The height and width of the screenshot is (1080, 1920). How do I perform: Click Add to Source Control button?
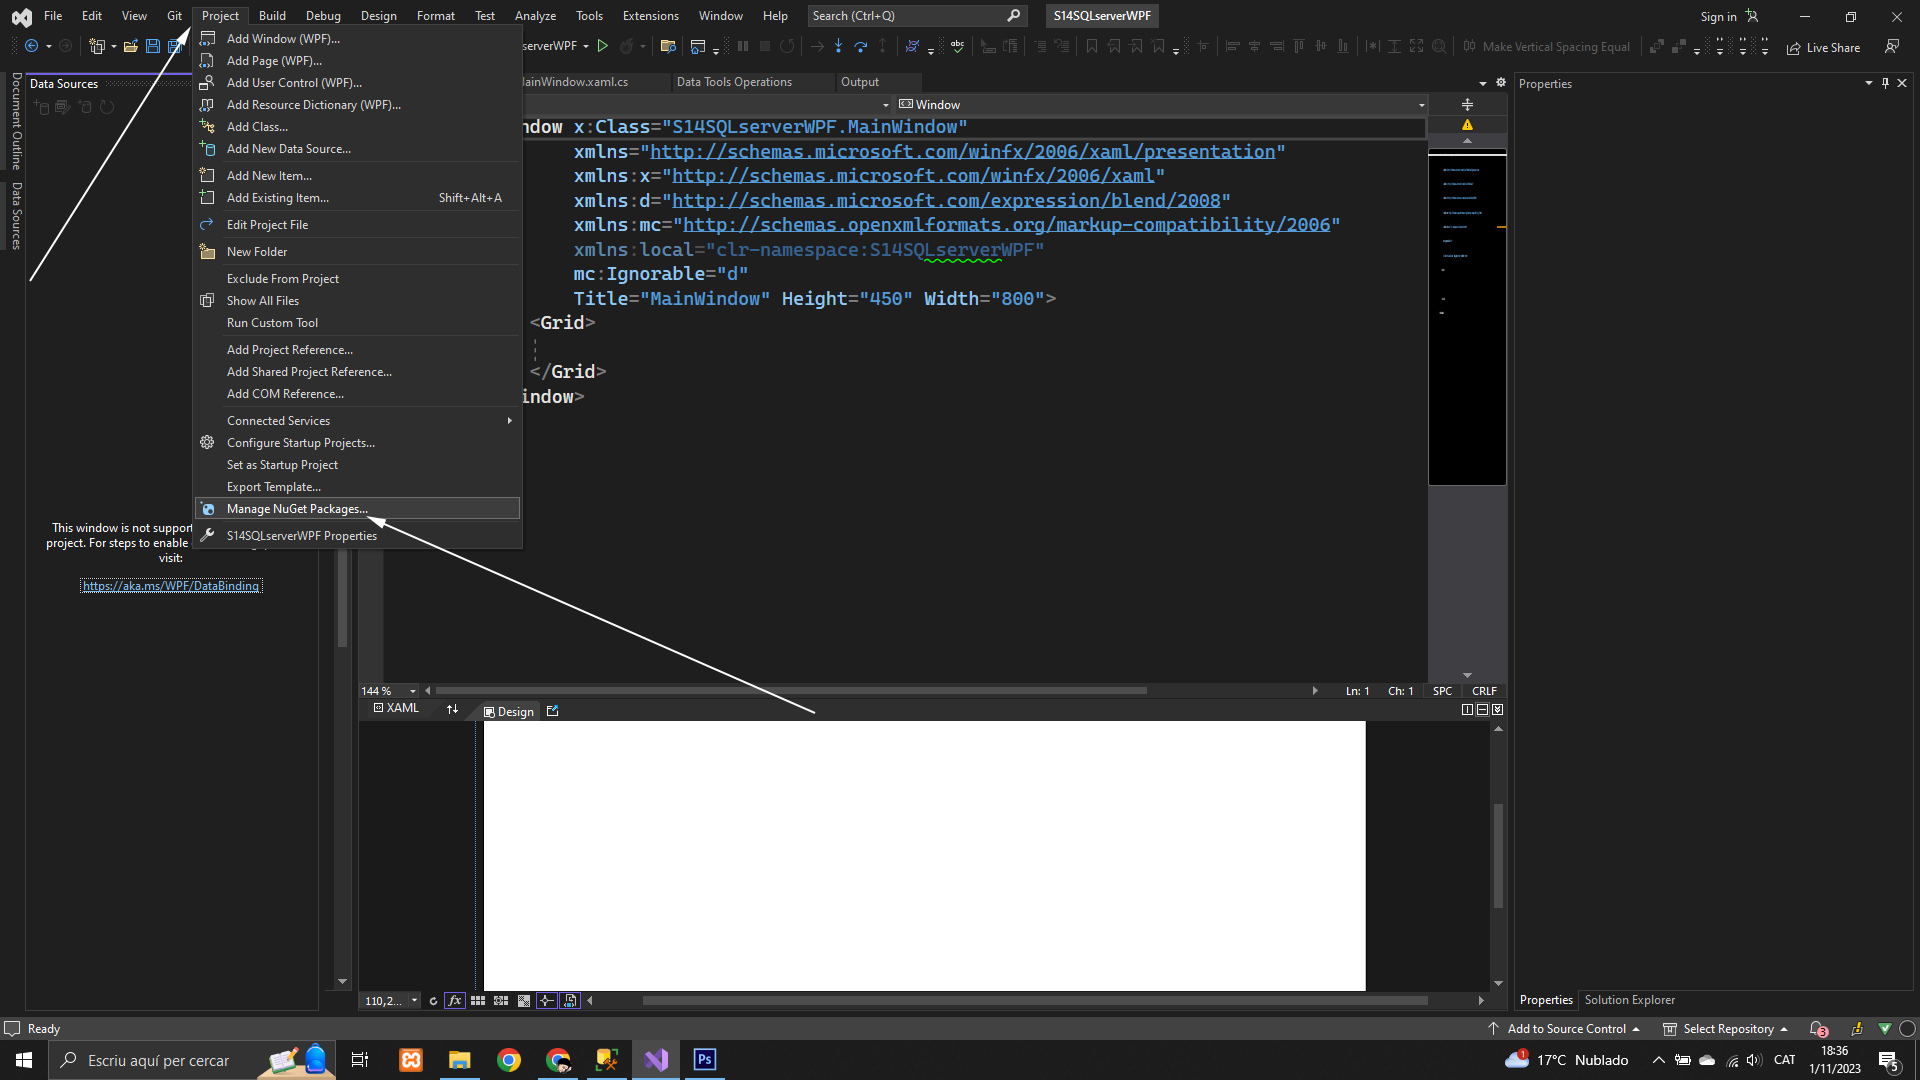[1566, 1029]
